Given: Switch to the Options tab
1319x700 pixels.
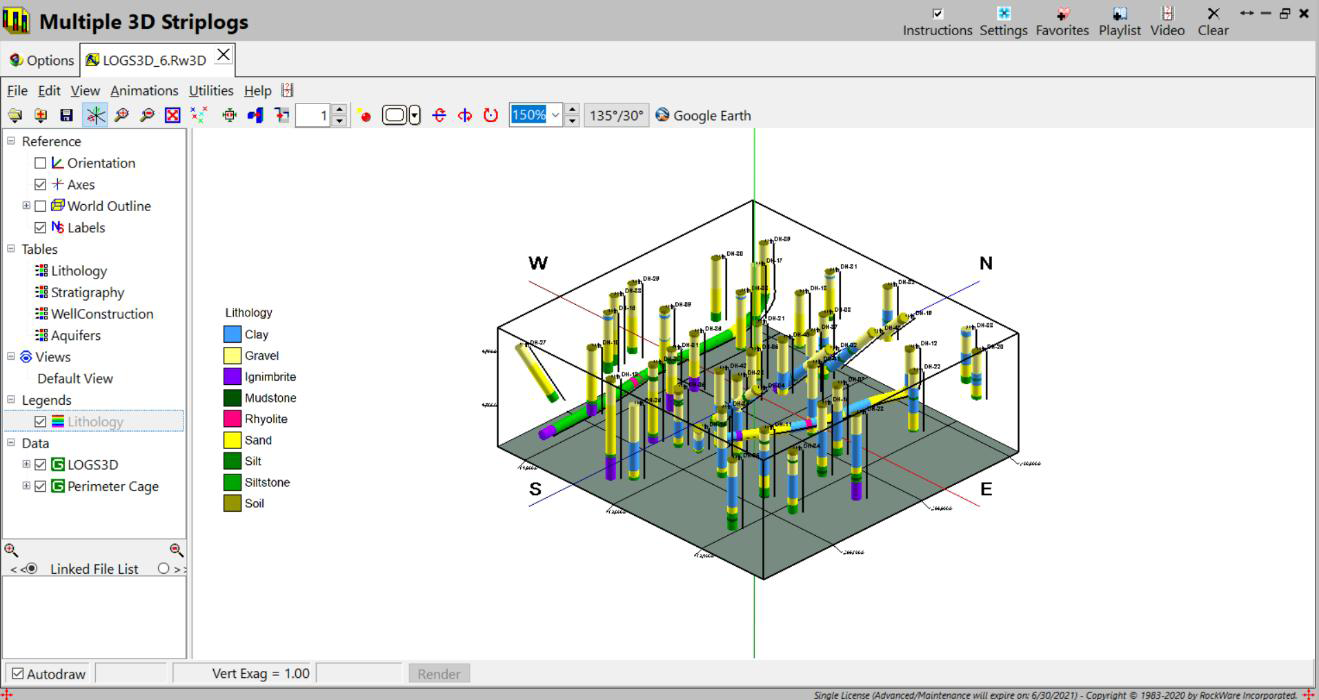Looking at the screenshot, I should coord(42,60).
